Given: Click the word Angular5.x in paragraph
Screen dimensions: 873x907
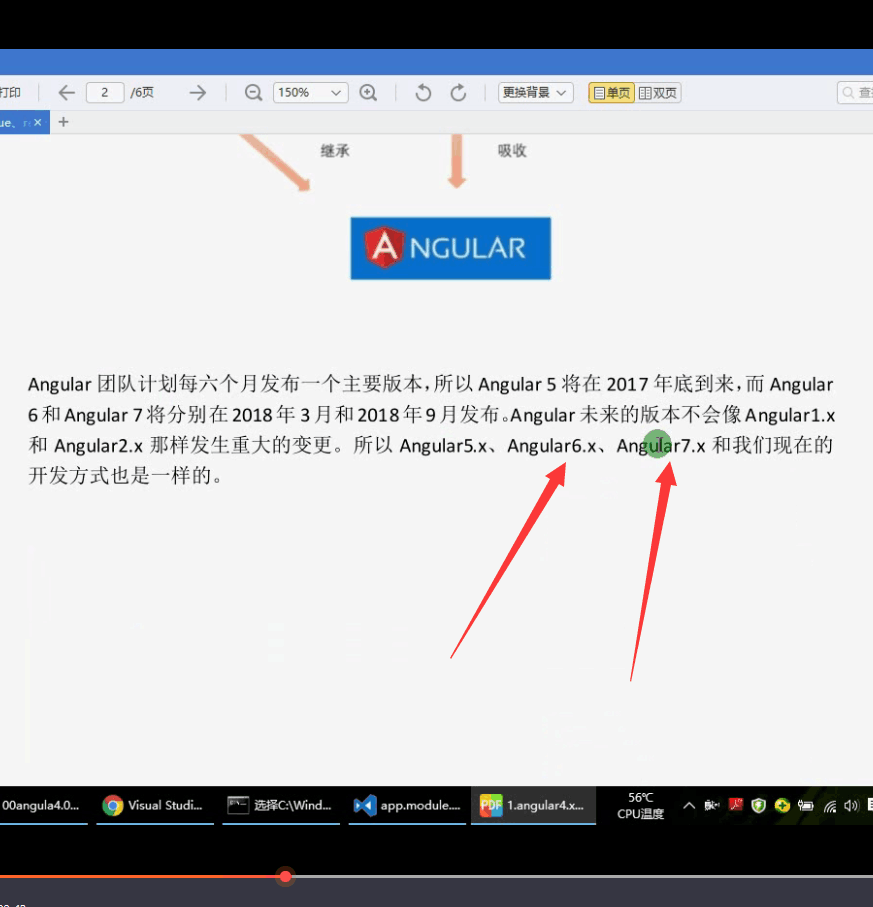Looking at the screenshot, I should 443,446.
